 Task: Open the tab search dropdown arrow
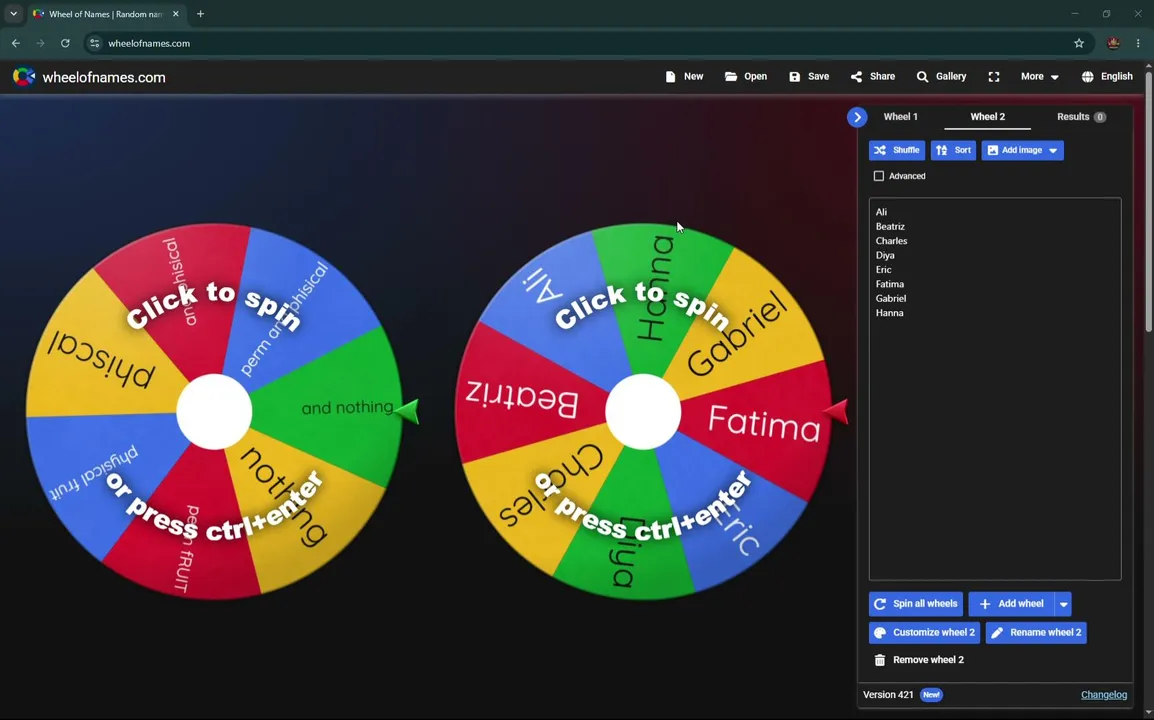pos(13,14)
